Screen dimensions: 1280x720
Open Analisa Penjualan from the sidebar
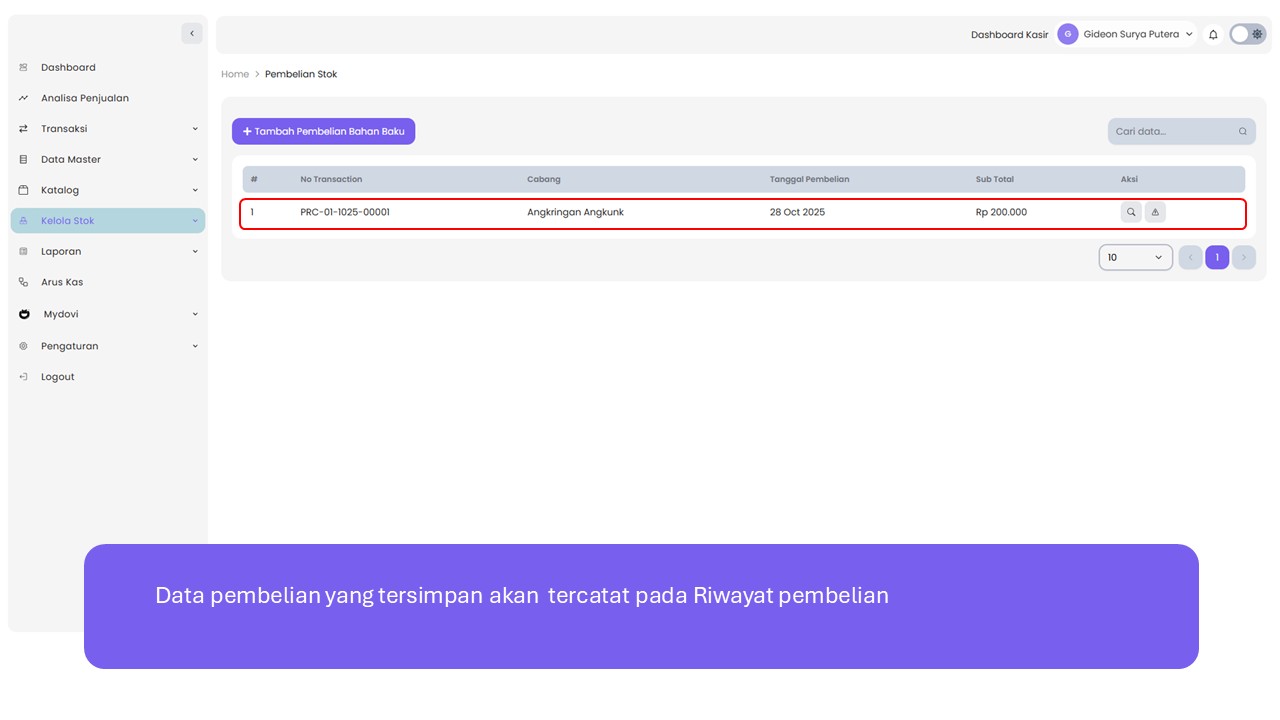click(x=84, y=98)
